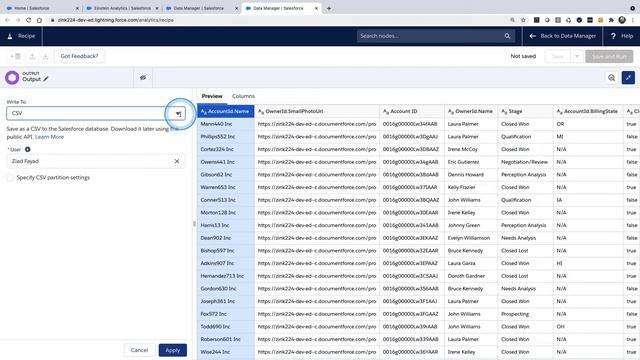Select the Account ID column header
Viewport: 640px width, 360px height.
point(412,111)
